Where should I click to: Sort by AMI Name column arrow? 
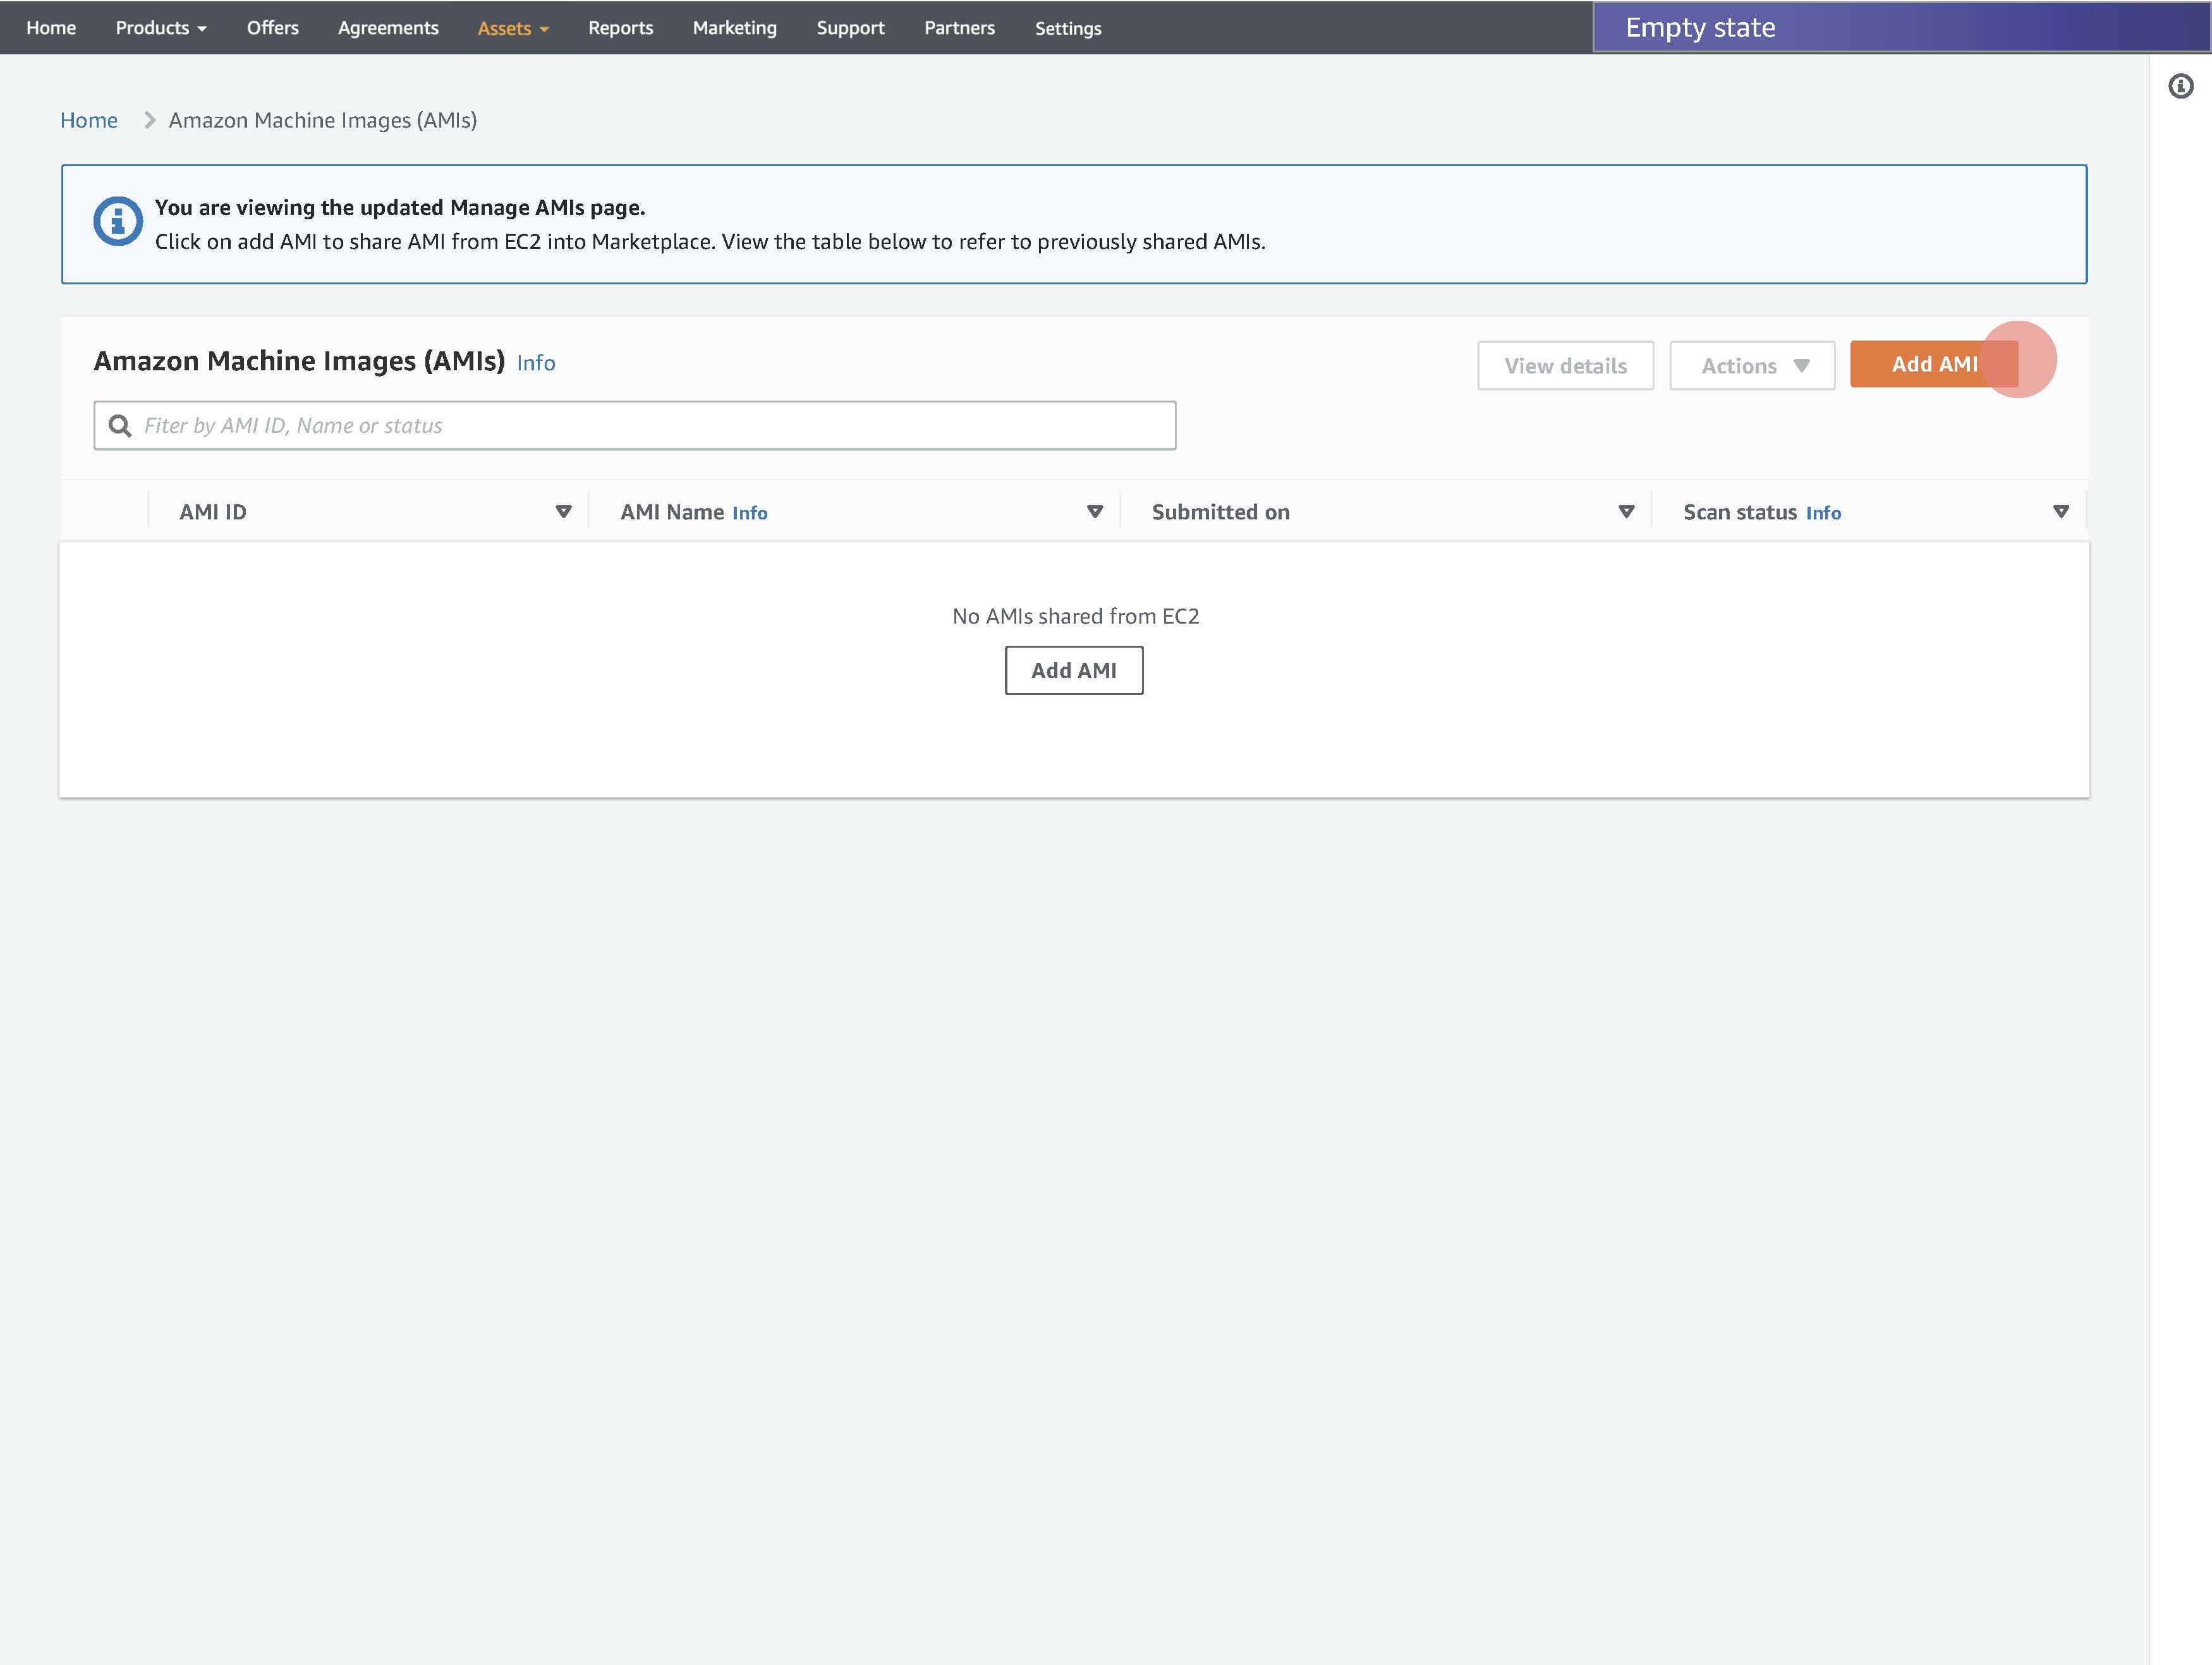point(1094,511)
